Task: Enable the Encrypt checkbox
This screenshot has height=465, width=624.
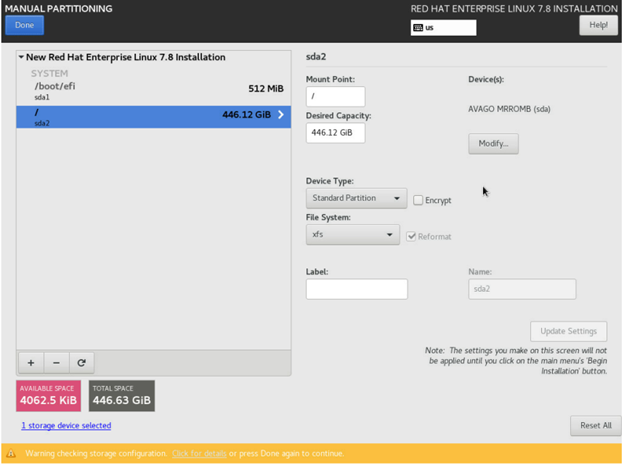Action: 418,200
